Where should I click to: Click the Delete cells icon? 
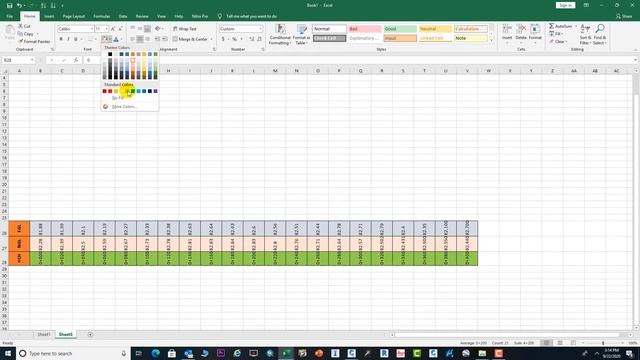[521, 29]
